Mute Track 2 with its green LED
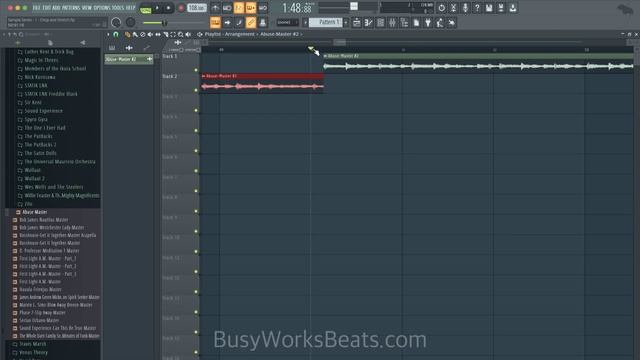 [x=196, y=90]
